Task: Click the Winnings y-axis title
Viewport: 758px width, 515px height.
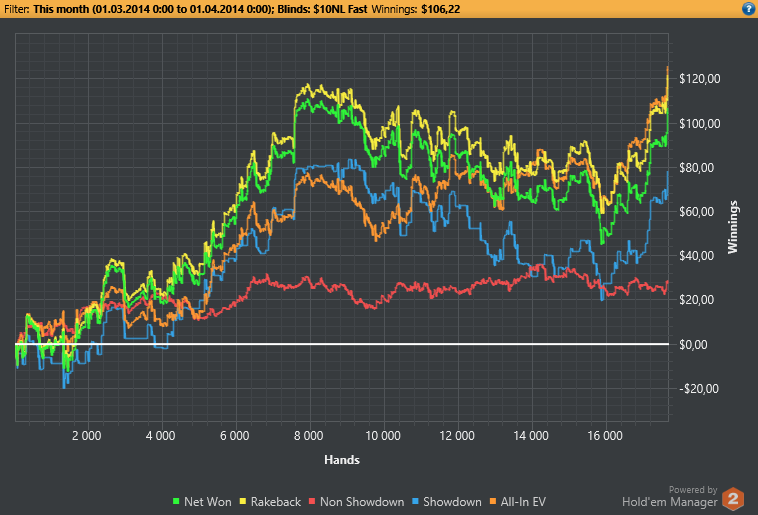Action: coord(733,227)
